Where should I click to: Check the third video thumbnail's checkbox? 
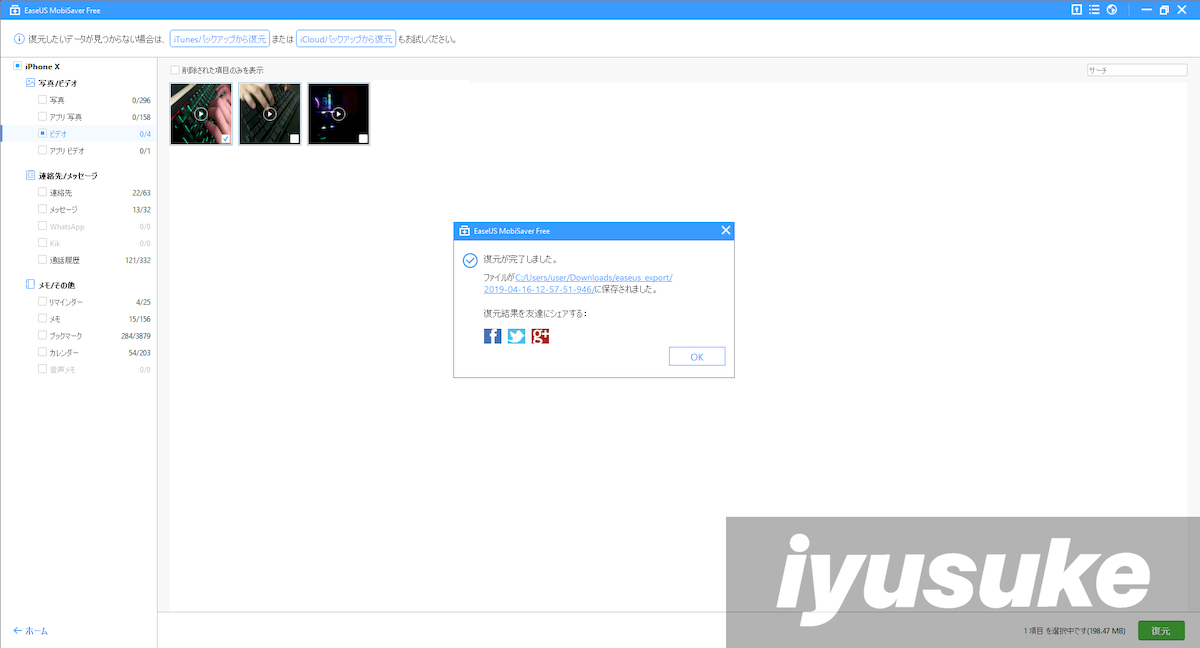pyautogui.click(x=363, y=138)
